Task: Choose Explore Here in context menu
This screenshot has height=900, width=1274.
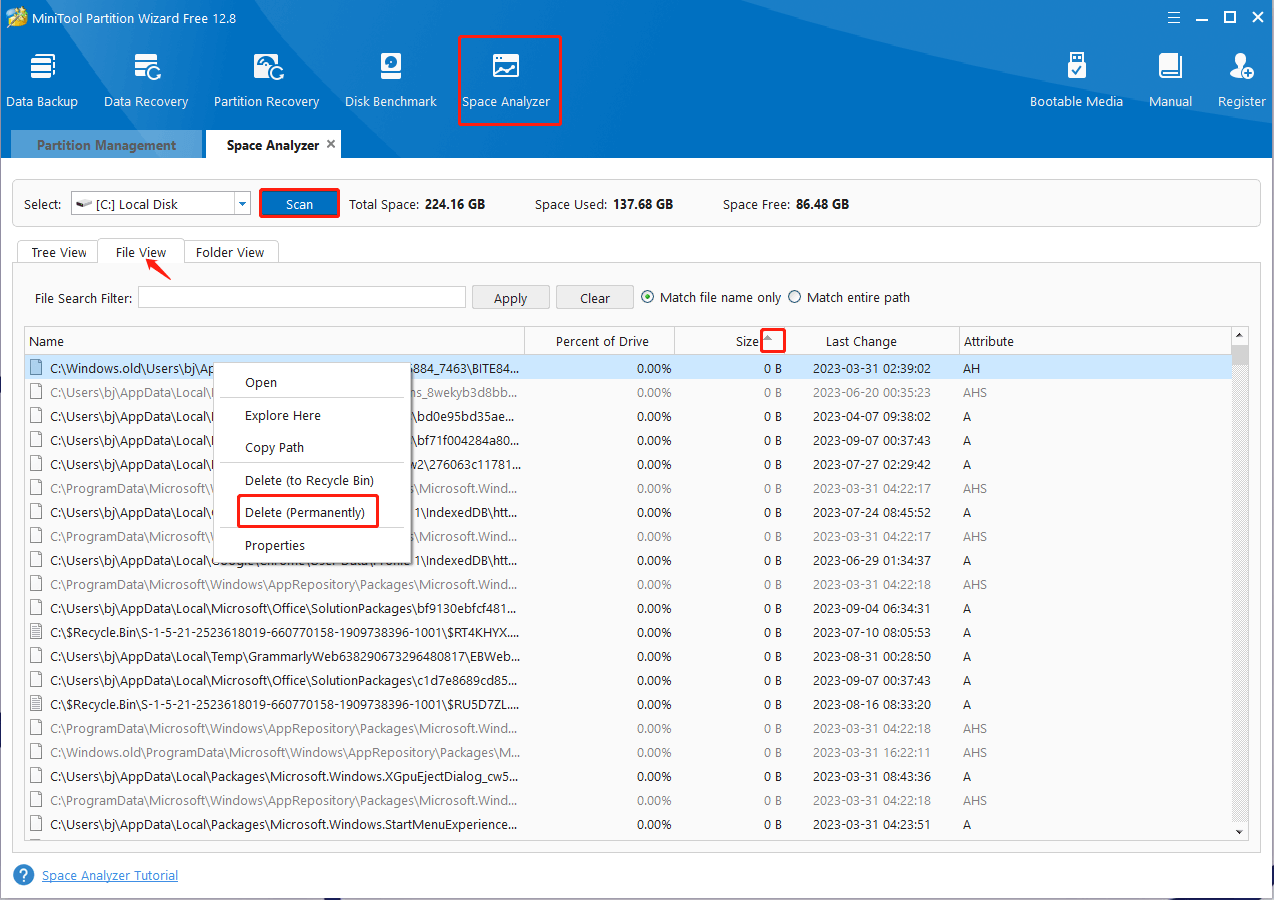Action: 312,415
